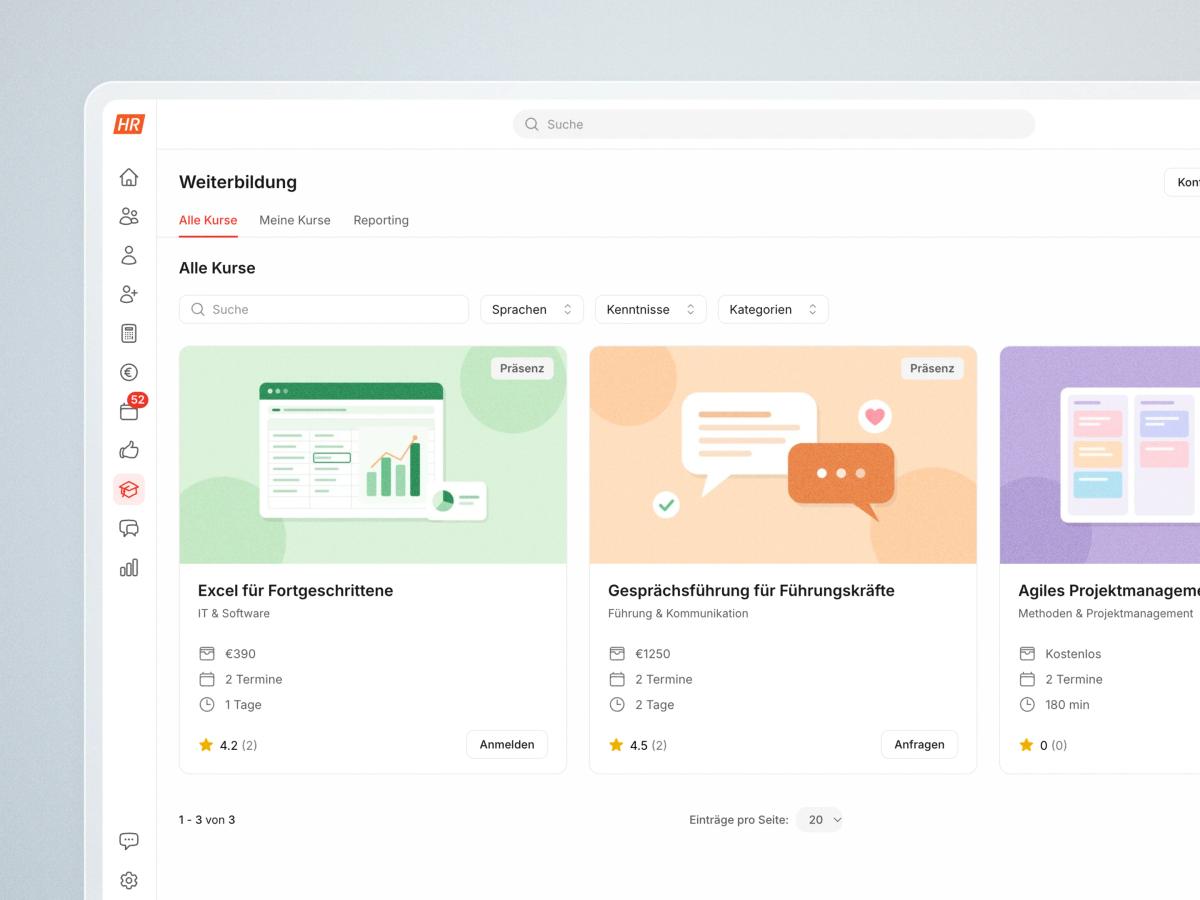Viewport: 1200px width, 900px height.
Task: Click the price icon next to €390
Action: [207, 653]
